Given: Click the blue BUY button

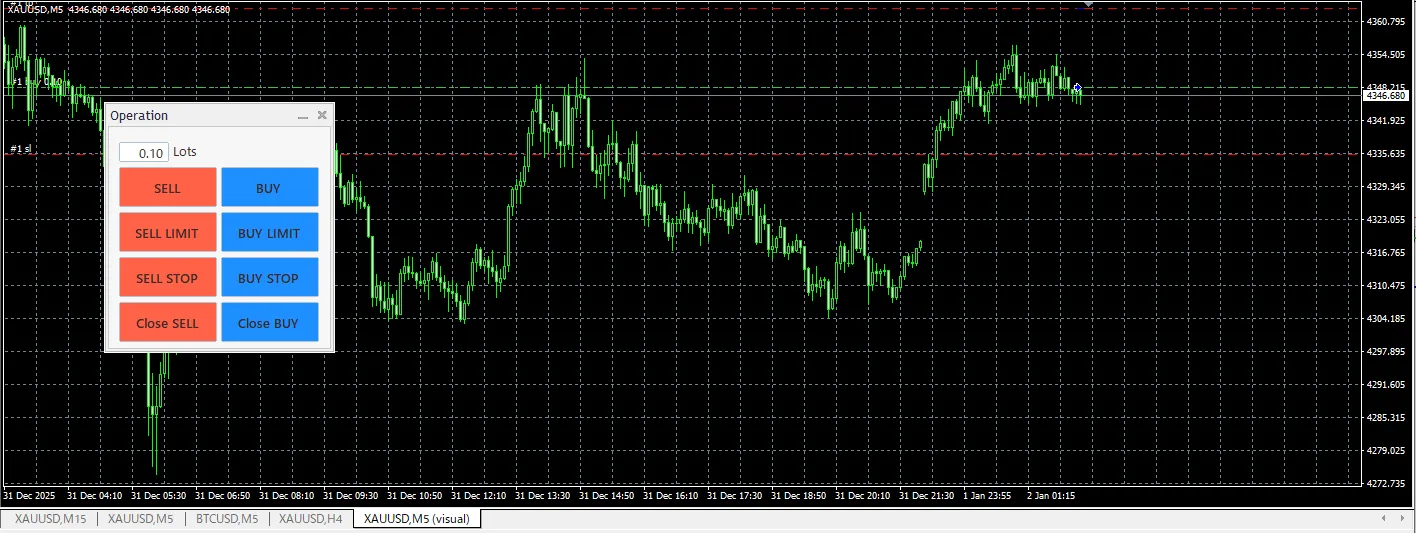Looking at the screenshot, I should [x=269, y=188].
